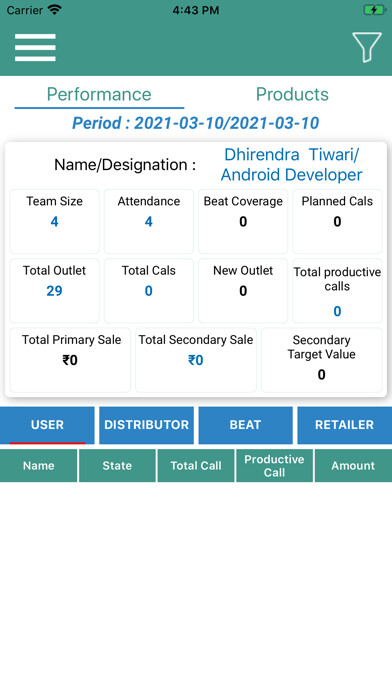
Task: Tap the Total Primary Sale card
Action: [70, 360]
